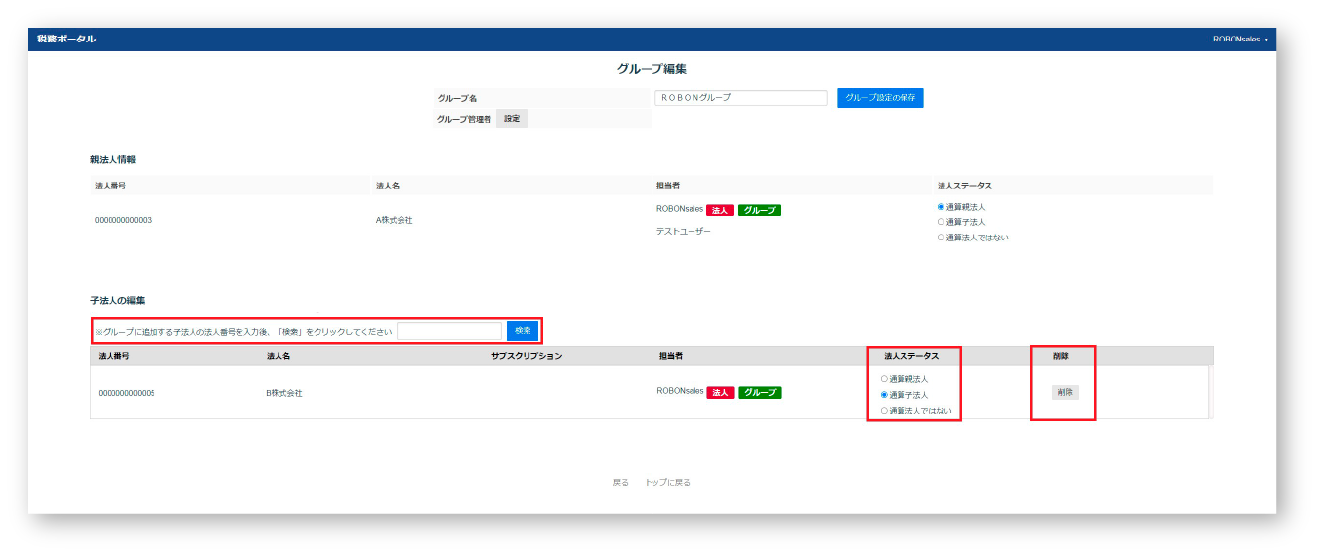Click the red 法人 badge in parent row

(x=720, y=211)
